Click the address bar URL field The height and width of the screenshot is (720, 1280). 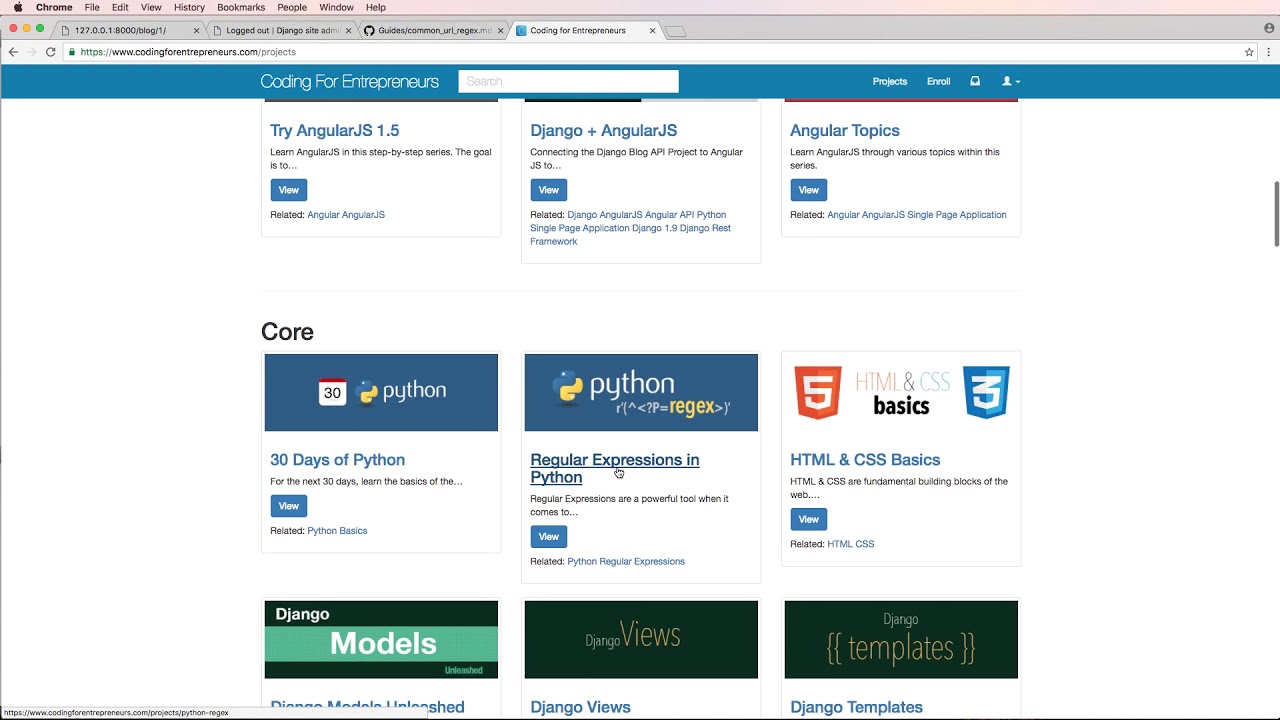coord(650,52)
